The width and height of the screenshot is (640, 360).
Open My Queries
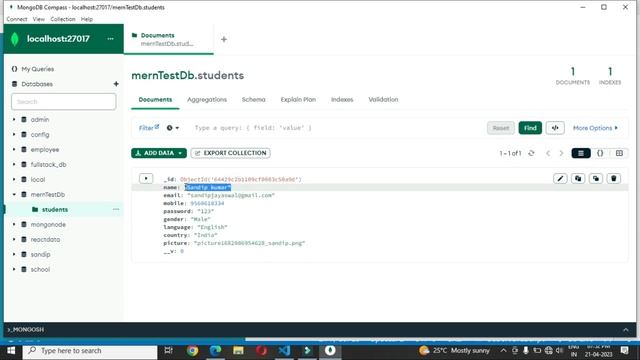click(x=38, y=69)
